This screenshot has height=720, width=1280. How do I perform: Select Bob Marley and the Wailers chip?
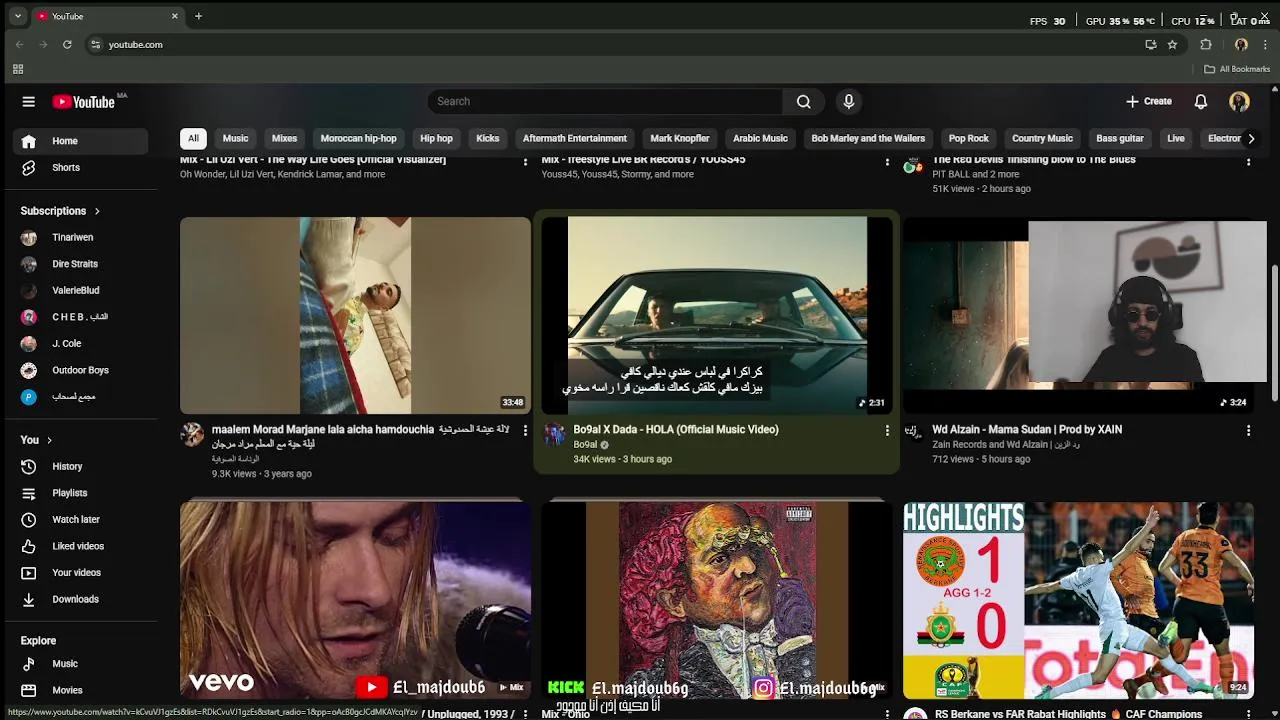point(868,138)
